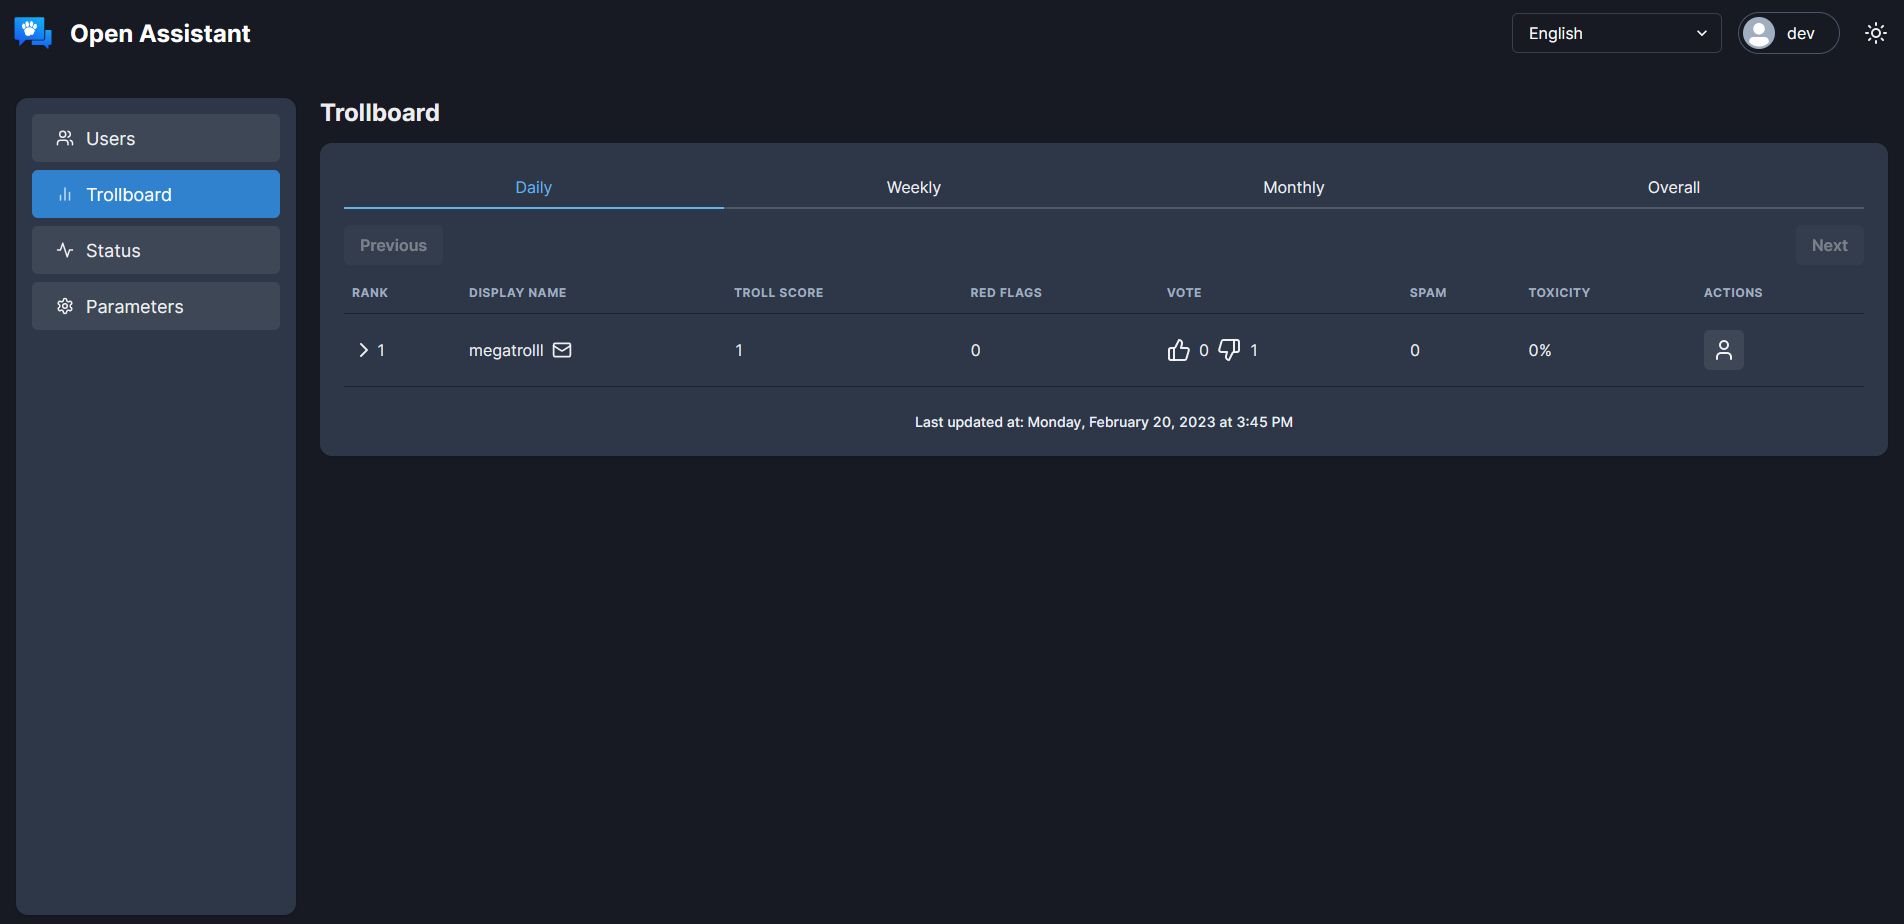Expand the rank 1 row chevron

pyautogui.click(x=363, y=350)
